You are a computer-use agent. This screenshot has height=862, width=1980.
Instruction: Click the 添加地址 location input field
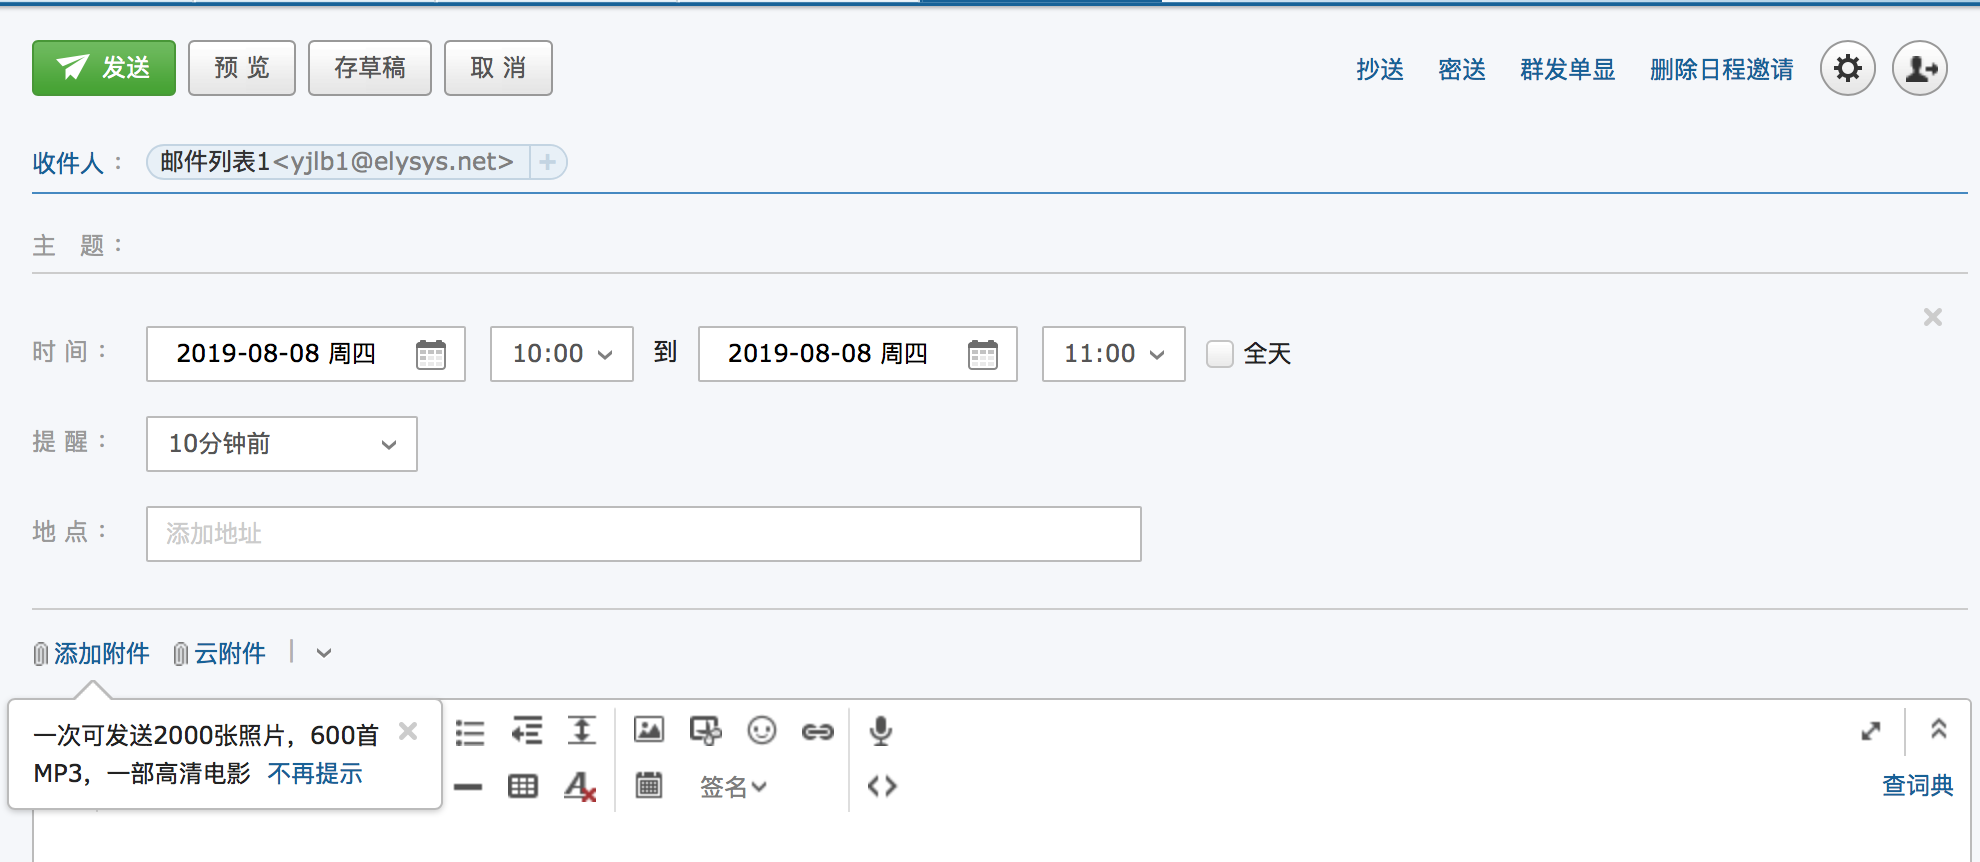[643, 534]
